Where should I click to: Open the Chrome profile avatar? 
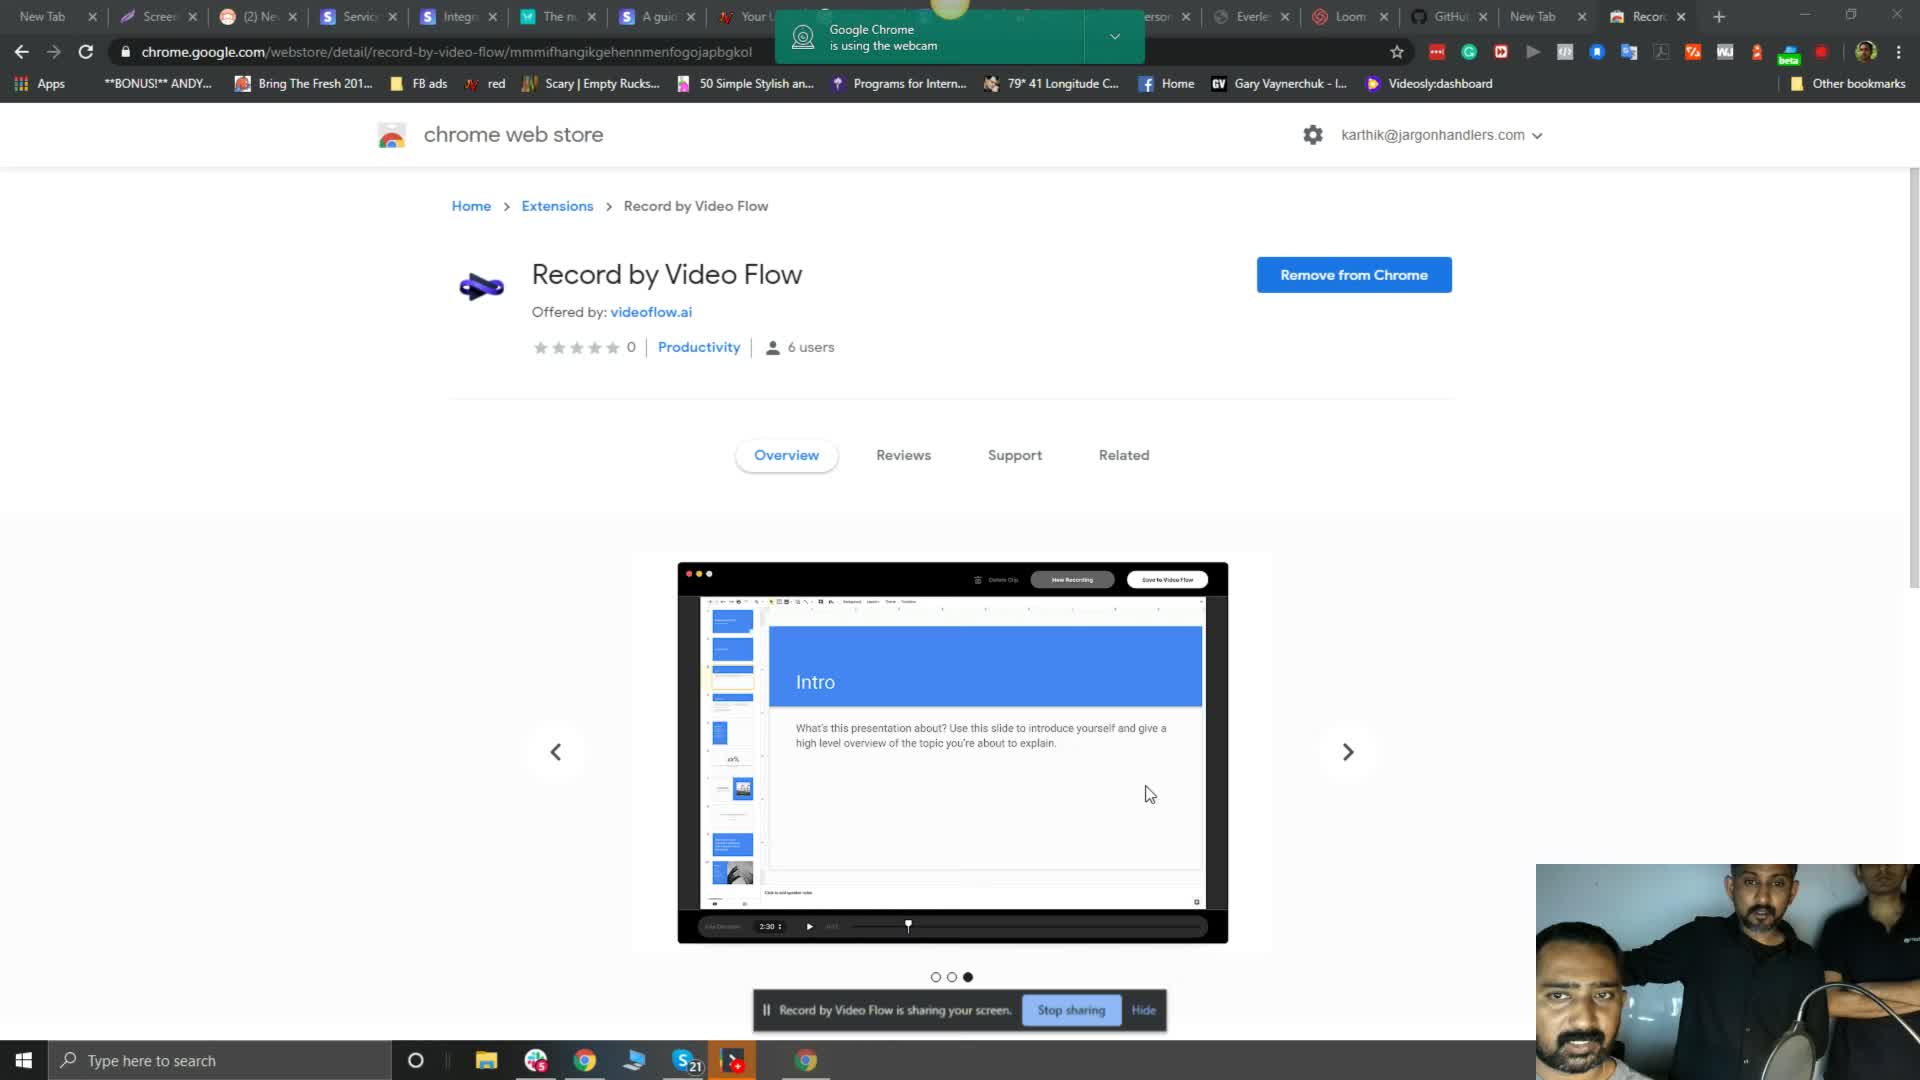pos(1866,52)
